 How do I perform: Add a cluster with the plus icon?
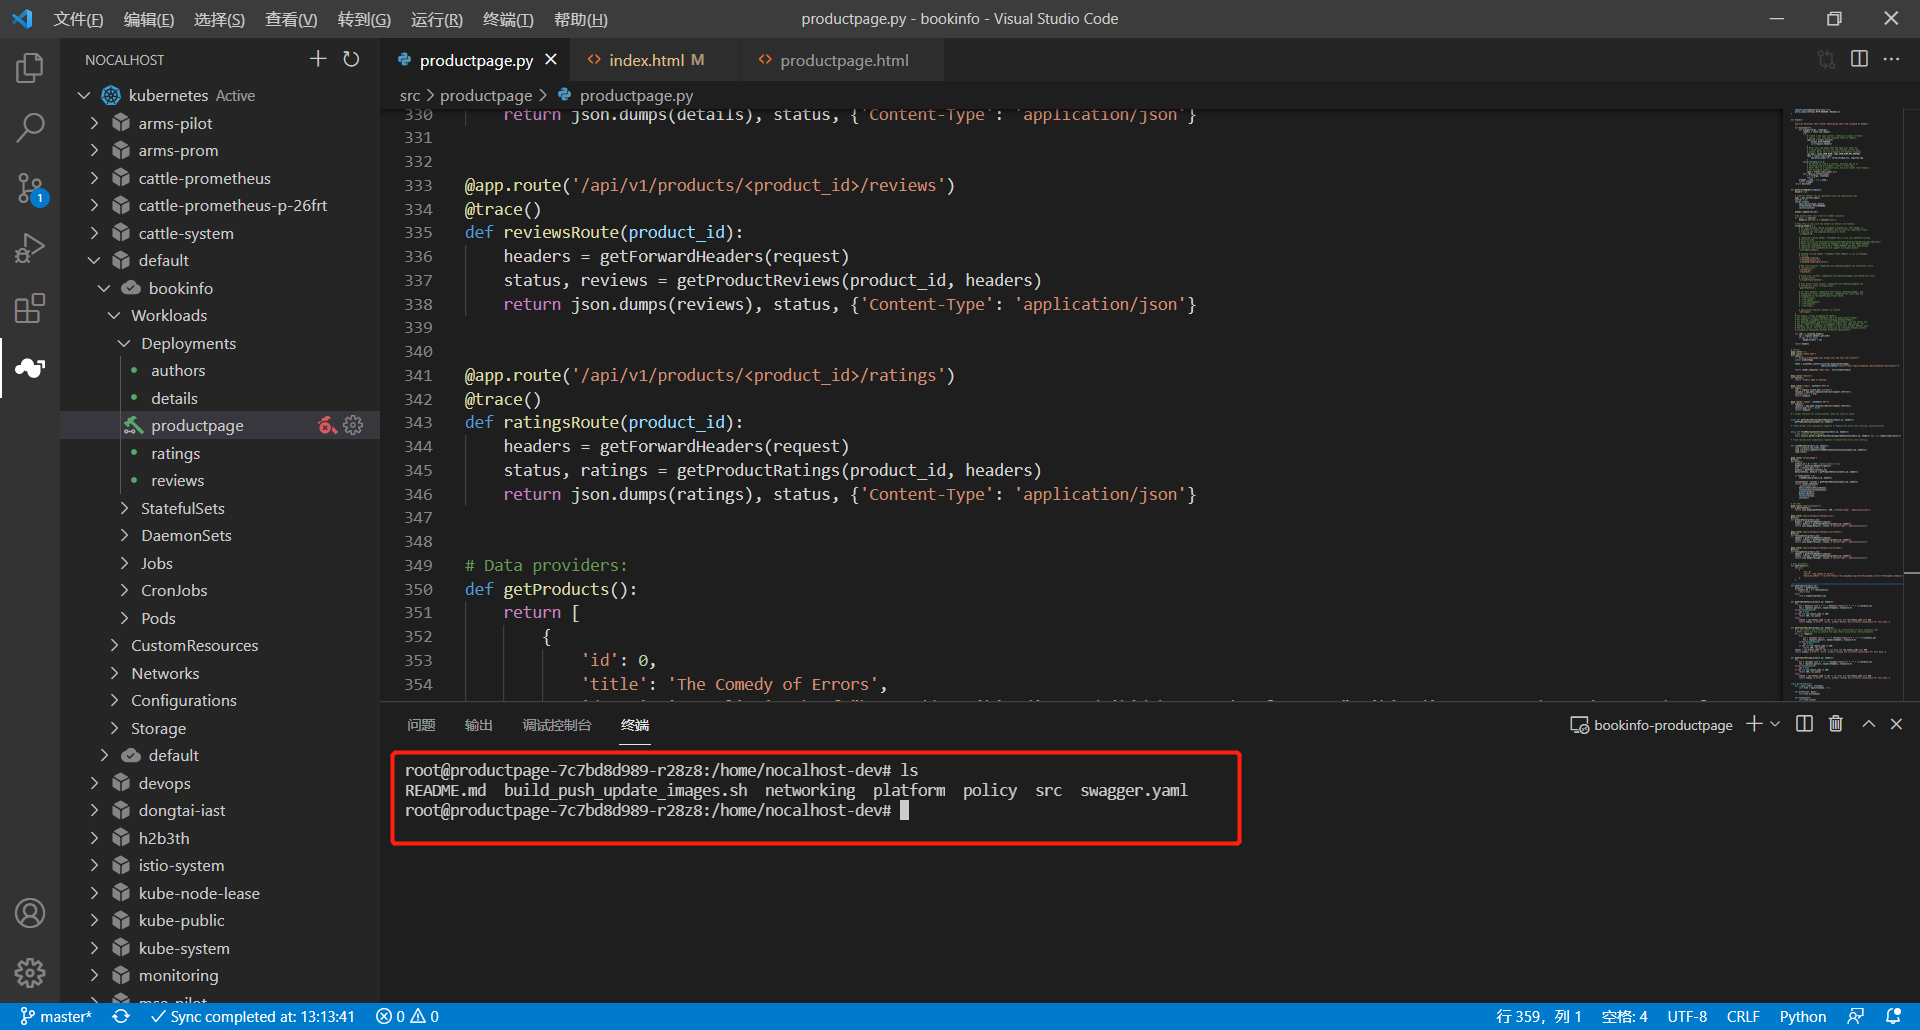pos(318,59)
